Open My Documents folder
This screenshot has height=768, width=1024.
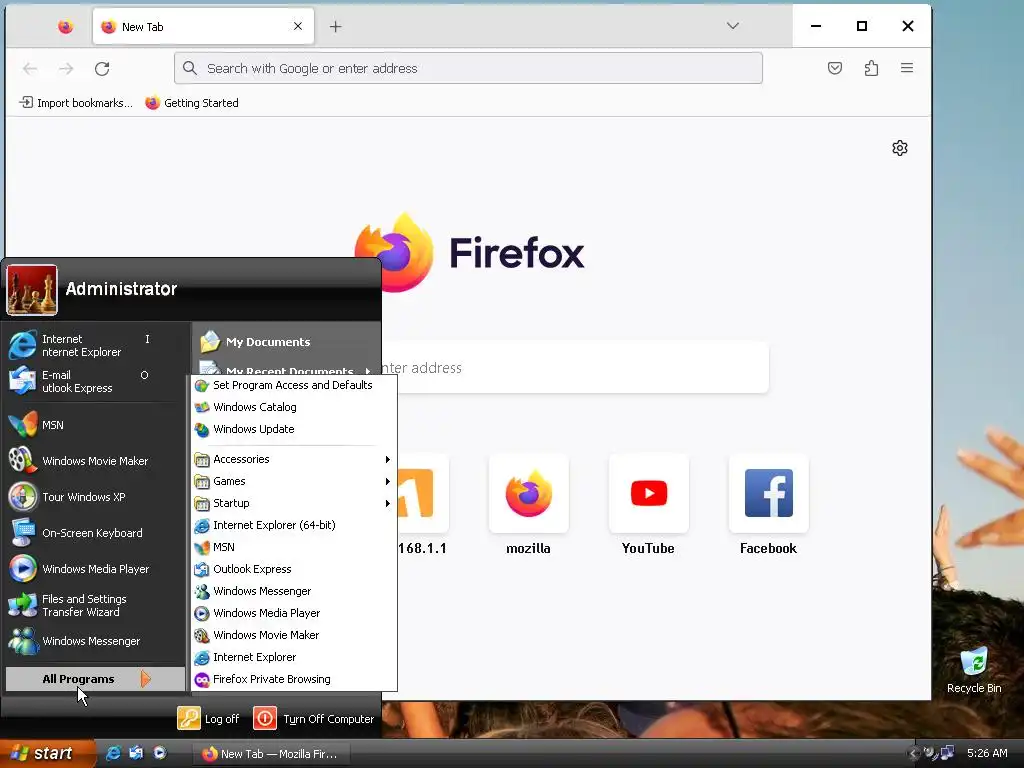coord(286,342)
